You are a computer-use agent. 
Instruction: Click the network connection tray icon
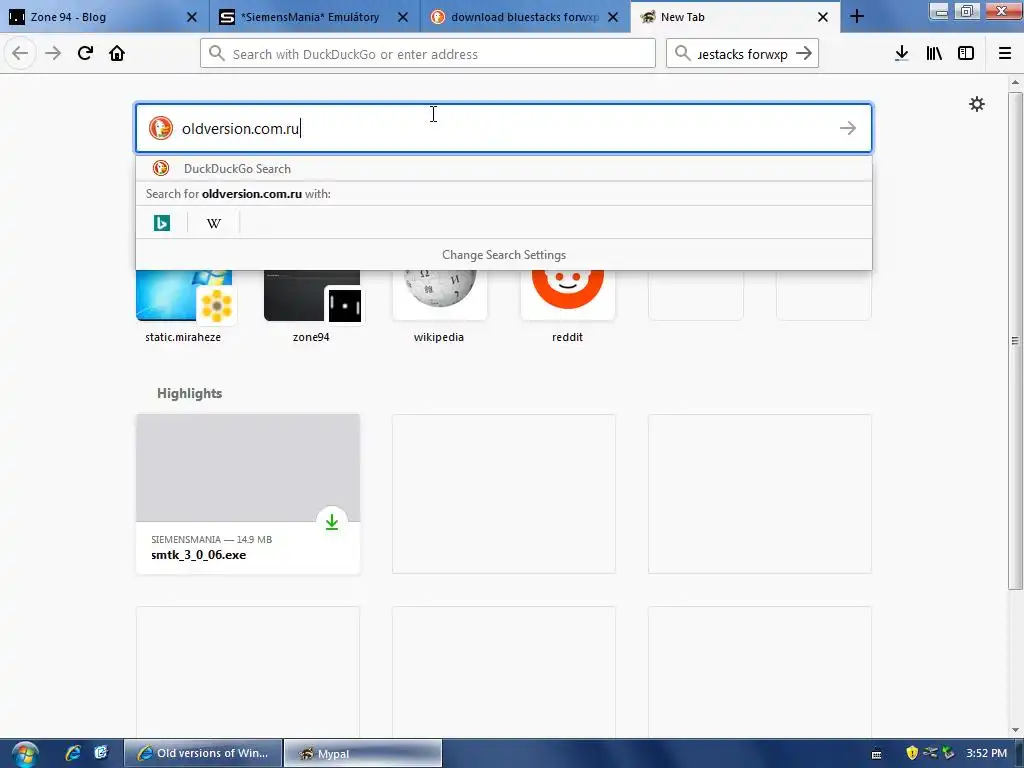coord(930,753)
